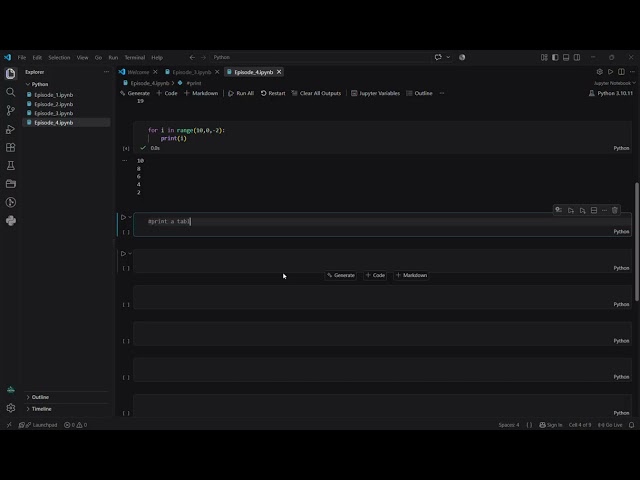
Task: Open the Copilot dropdown arrow in title bar
Action: click(448, 58)
